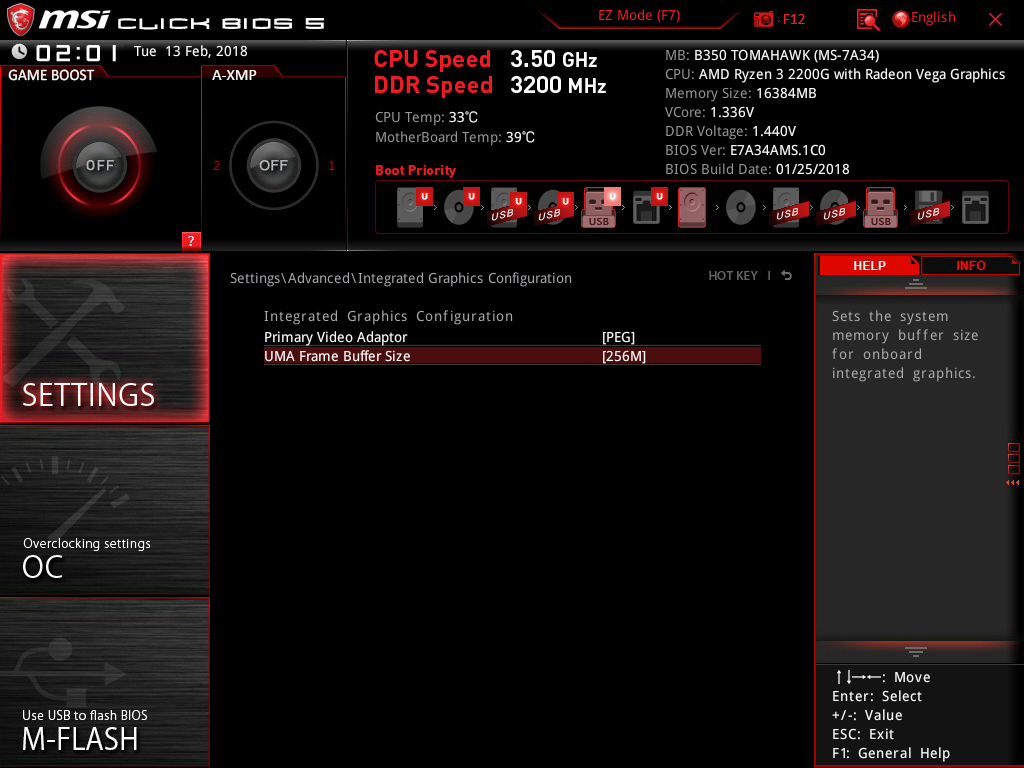Click the MSI dragon shield logo
This screenshot has height=768, width=1024.
click(x=20, y=19)
